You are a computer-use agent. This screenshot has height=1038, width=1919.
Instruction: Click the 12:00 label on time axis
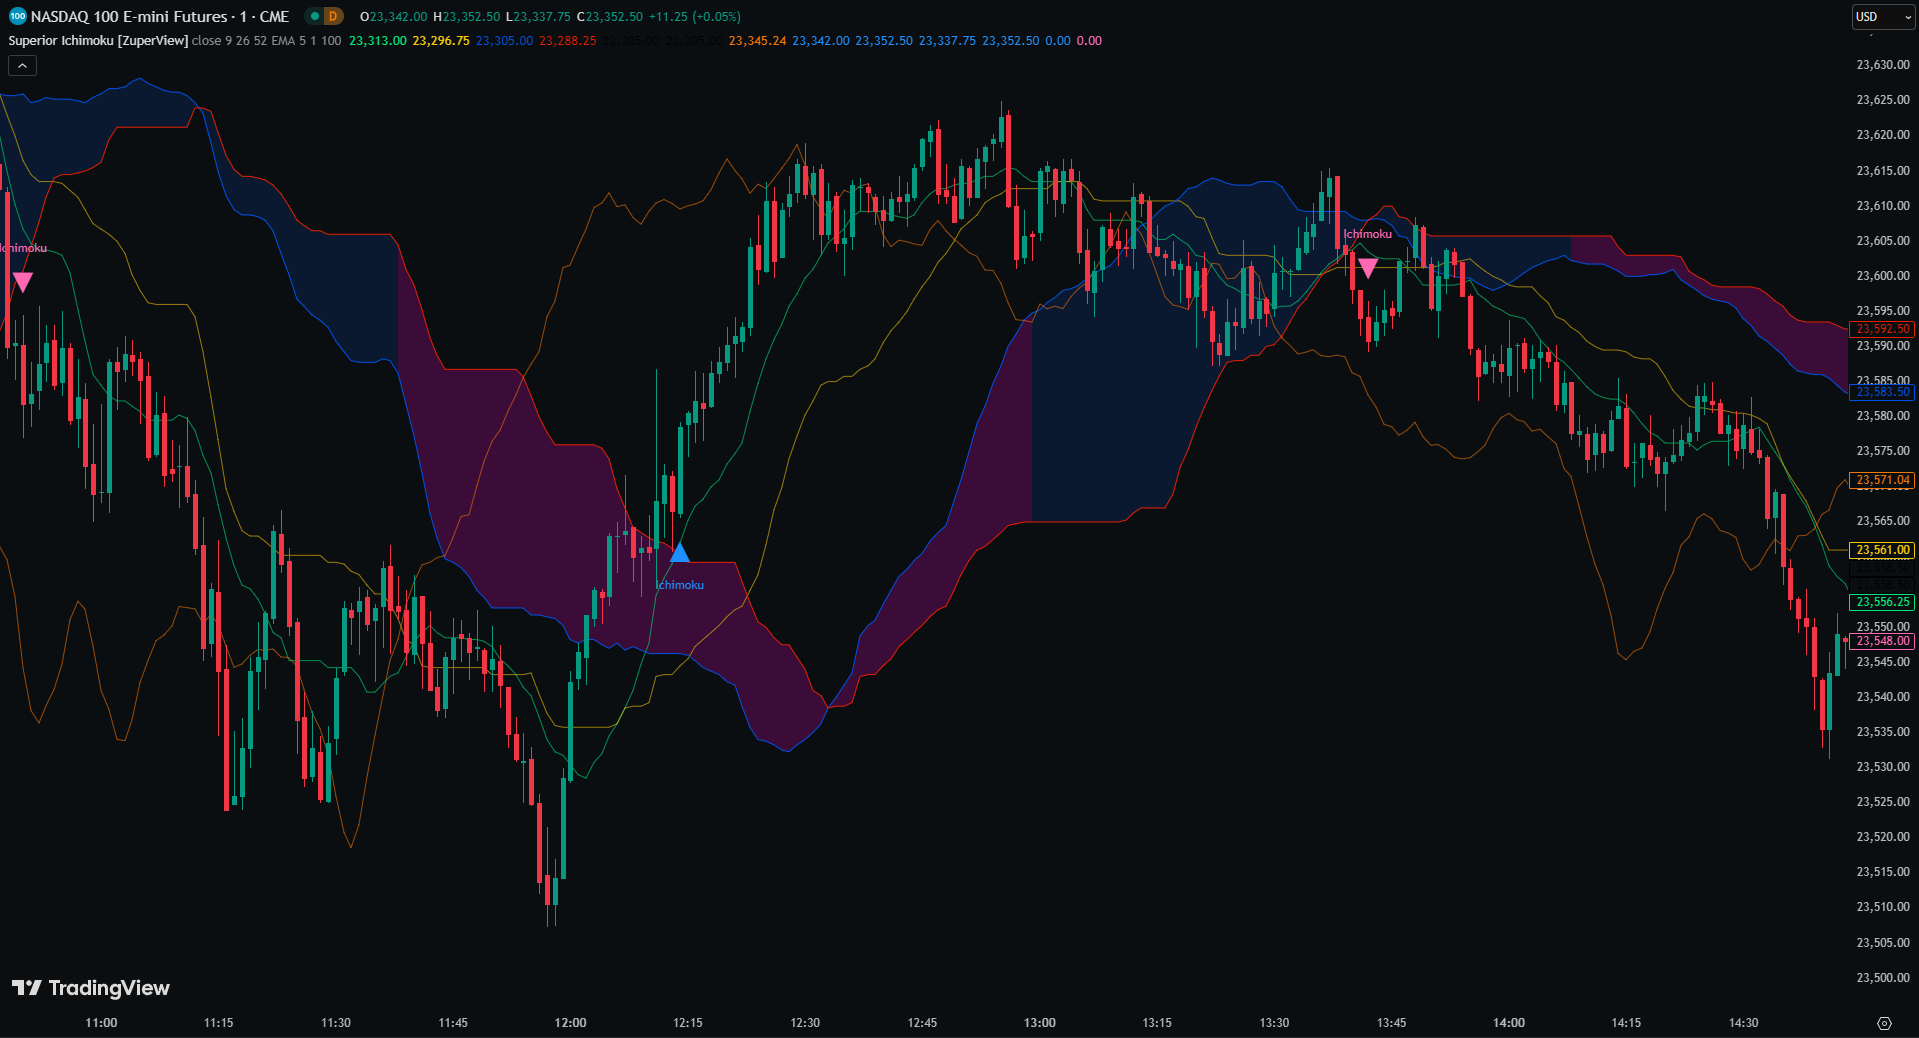(570, 1023)
